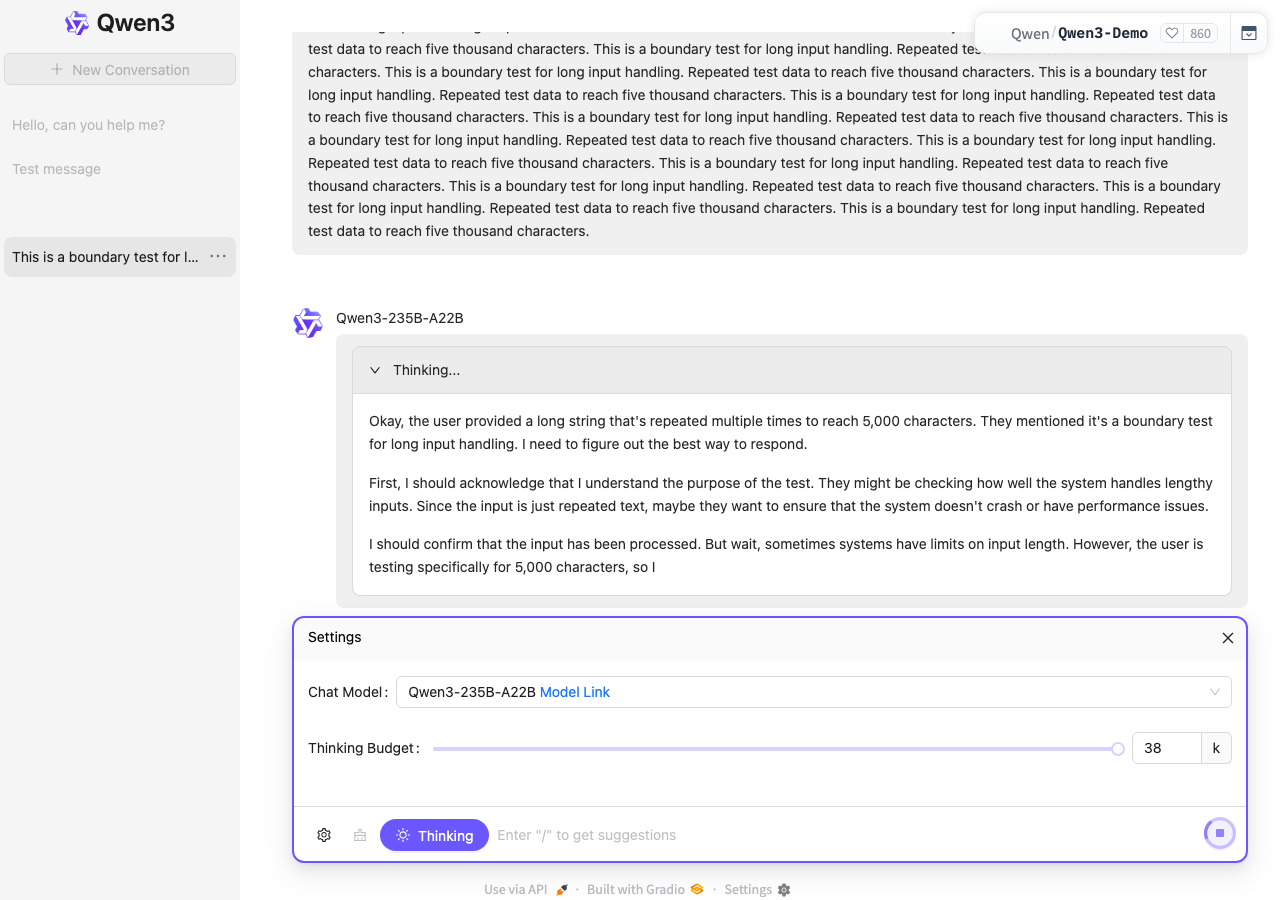This screenshot has height=900, width=1280.
Task: Collapse the Thinking... section
Action: tap(792, 370)
